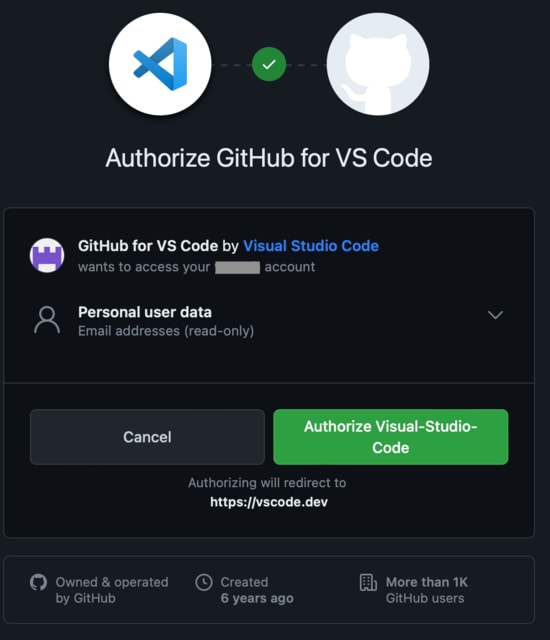Screen dimensions: 550x640
Task: Expand the Personal user data chevron
Action: pos(495,315)
